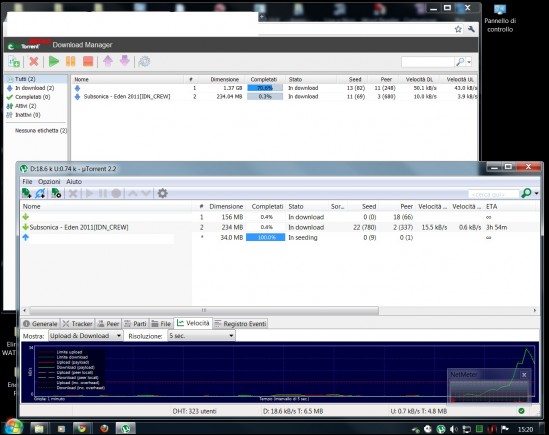Click grey Start play icon in µTorrent toolbar

[x=89, y=193]
